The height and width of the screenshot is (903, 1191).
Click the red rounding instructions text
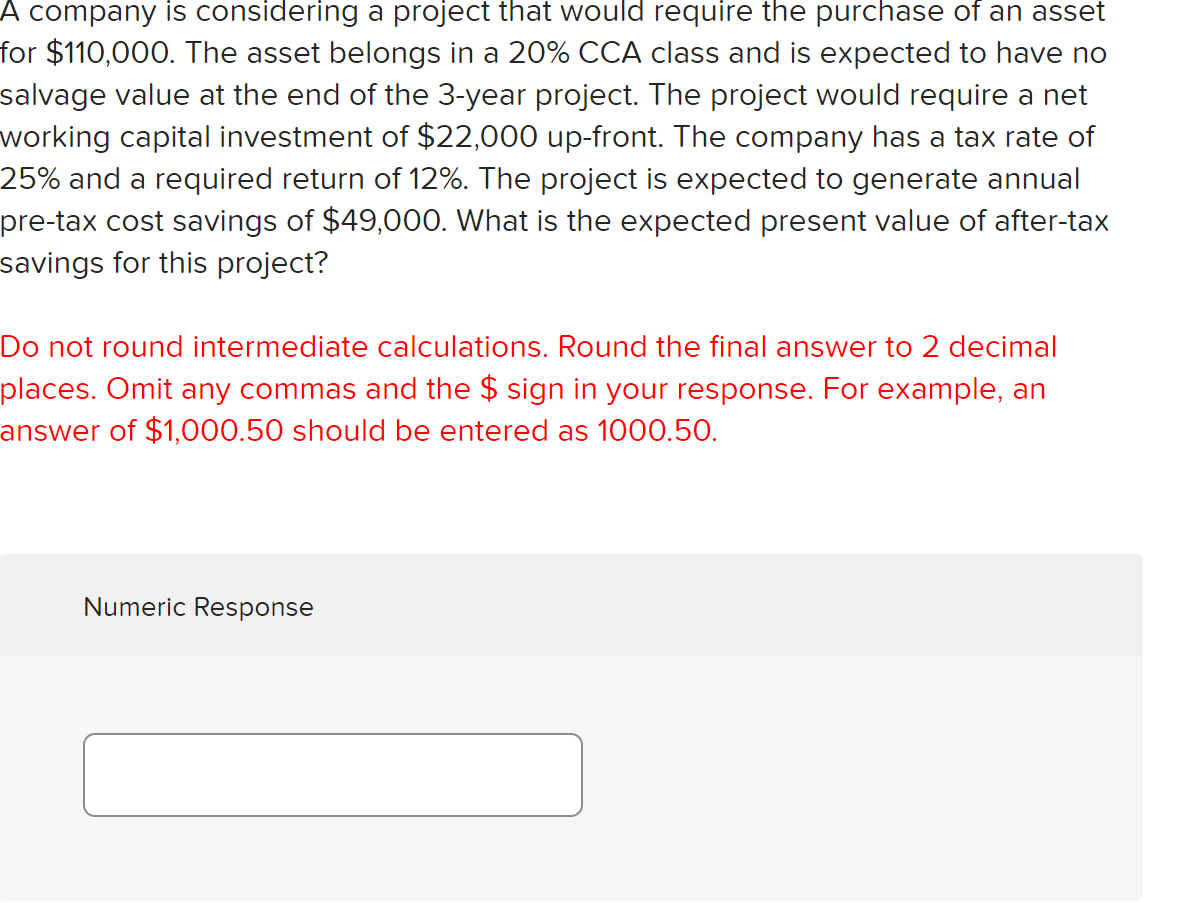click(500, 388)
